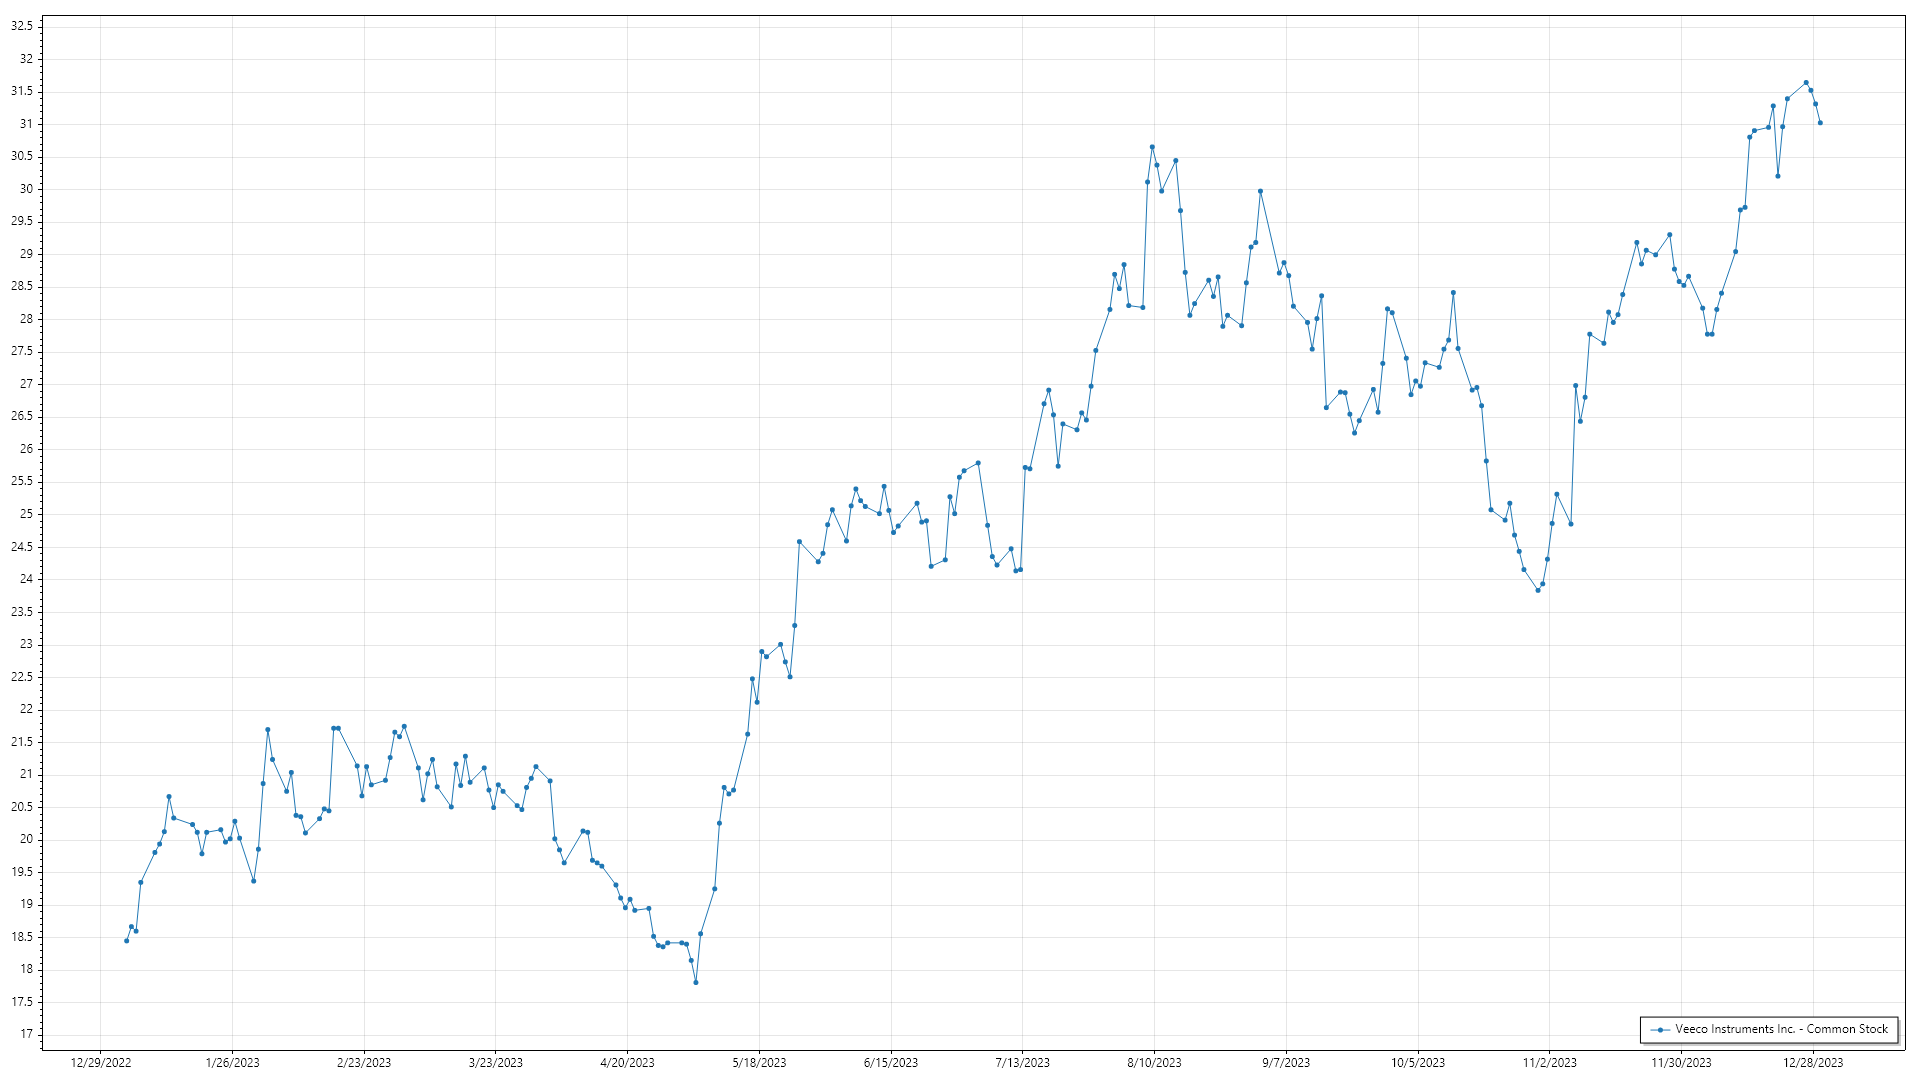Click the 12/29/2022 x-axis date label

tap(101, 1063)
